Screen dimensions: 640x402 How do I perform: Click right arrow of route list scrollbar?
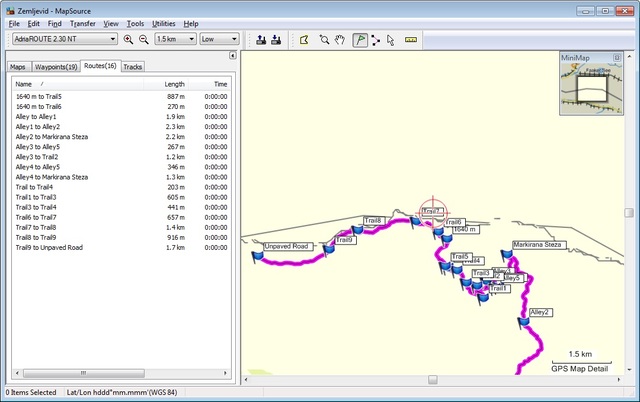tap(225, 373)
